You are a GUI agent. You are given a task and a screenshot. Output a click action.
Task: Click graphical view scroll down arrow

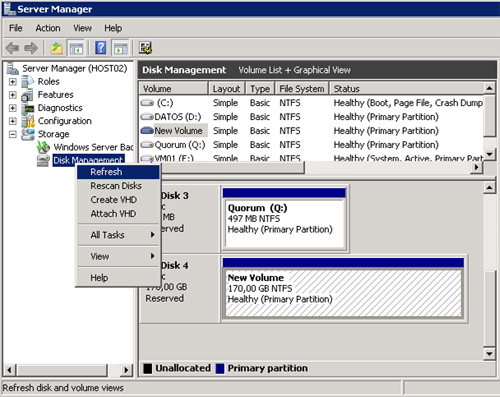[x=489, y=354]
